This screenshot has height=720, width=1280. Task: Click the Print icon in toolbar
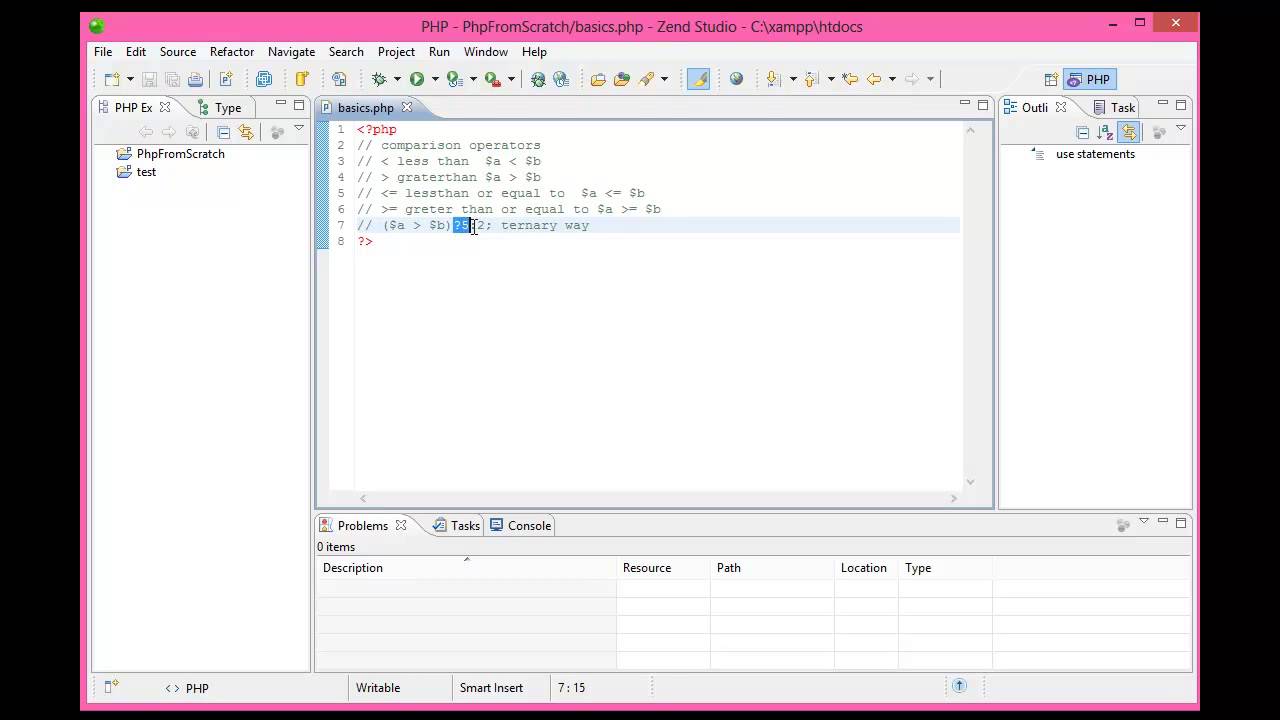[195, 79]
